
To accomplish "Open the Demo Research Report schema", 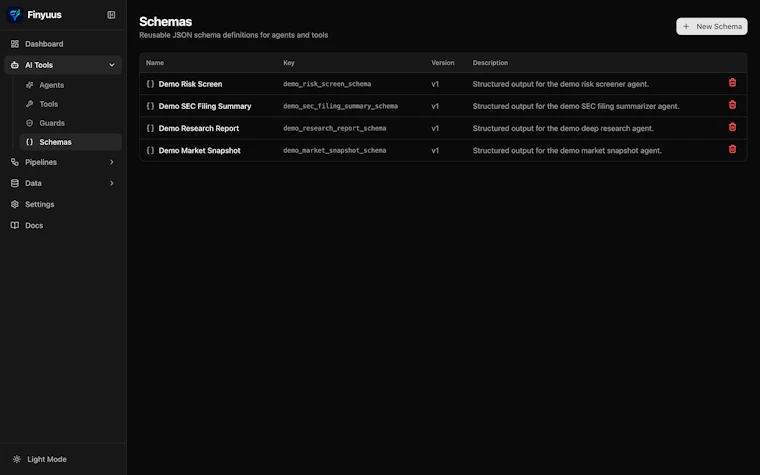I will coord(199,128).
